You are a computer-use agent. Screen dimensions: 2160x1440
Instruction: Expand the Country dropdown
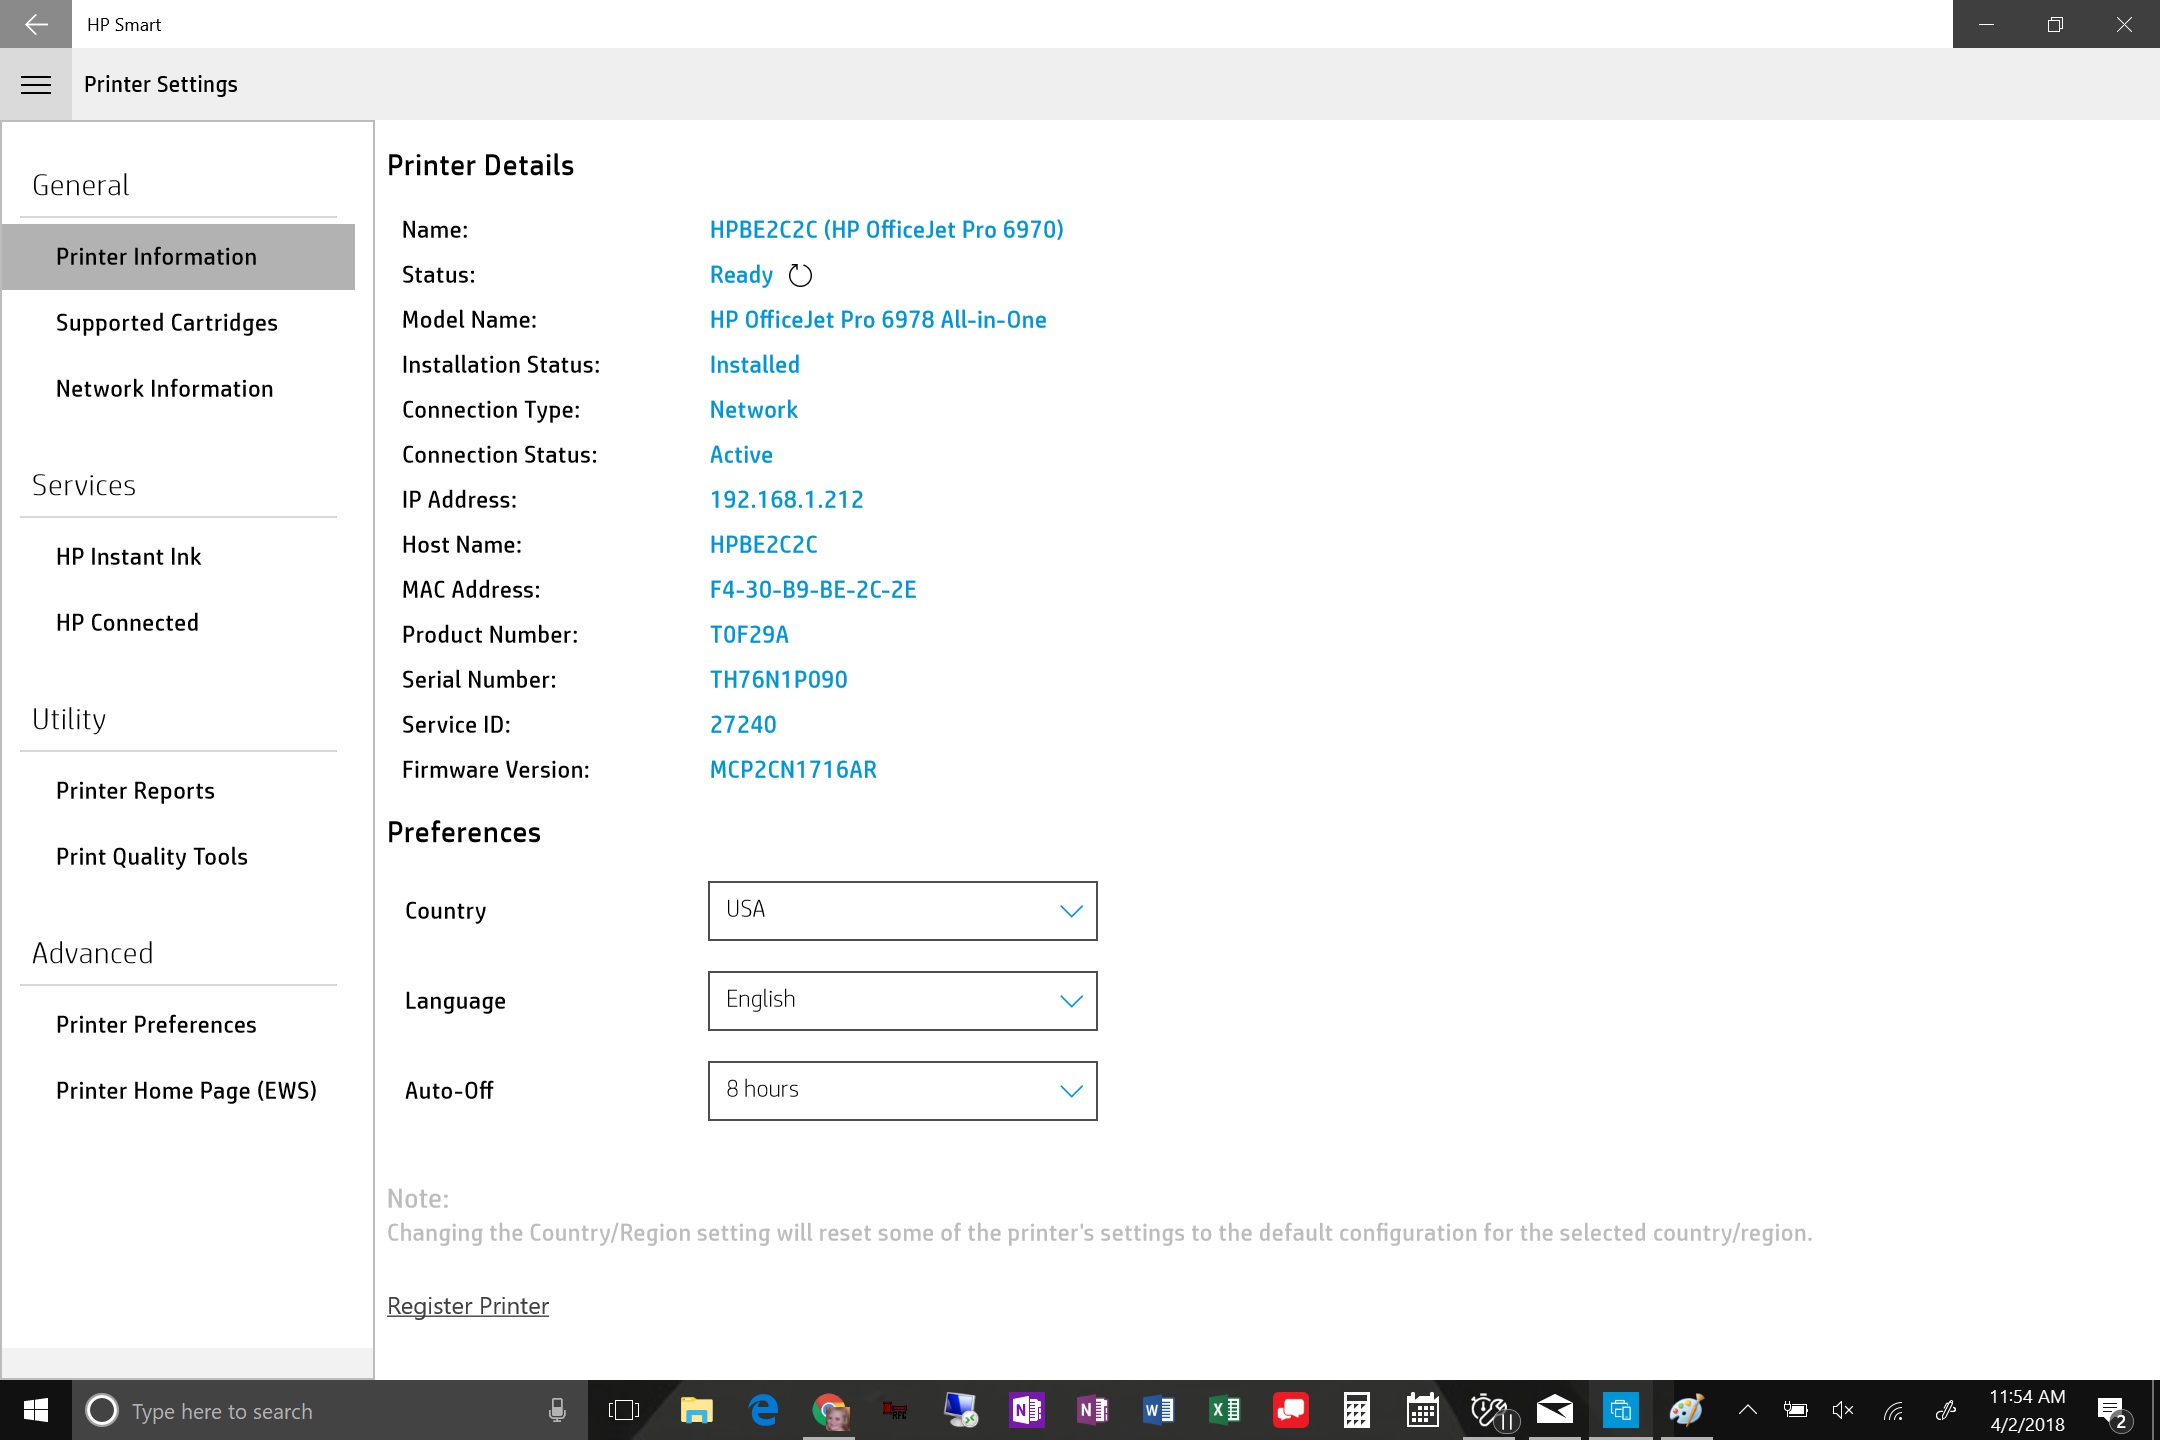(x=902, y=911)
